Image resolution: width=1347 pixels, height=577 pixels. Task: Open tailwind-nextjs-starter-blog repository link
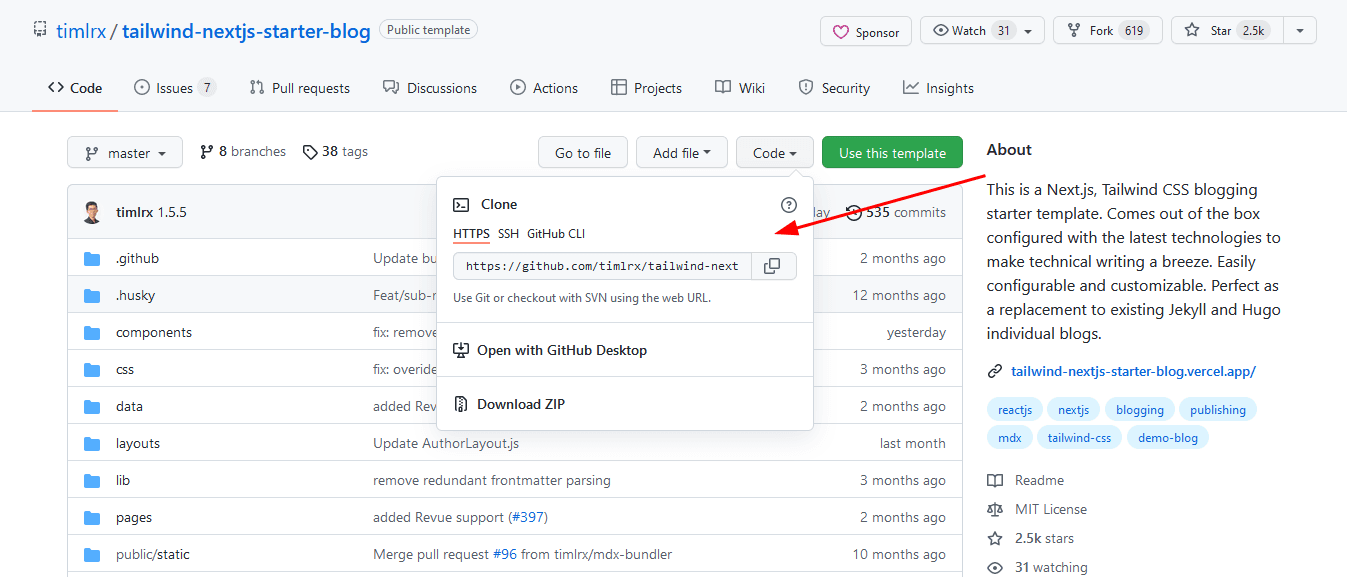pos(246,31)
